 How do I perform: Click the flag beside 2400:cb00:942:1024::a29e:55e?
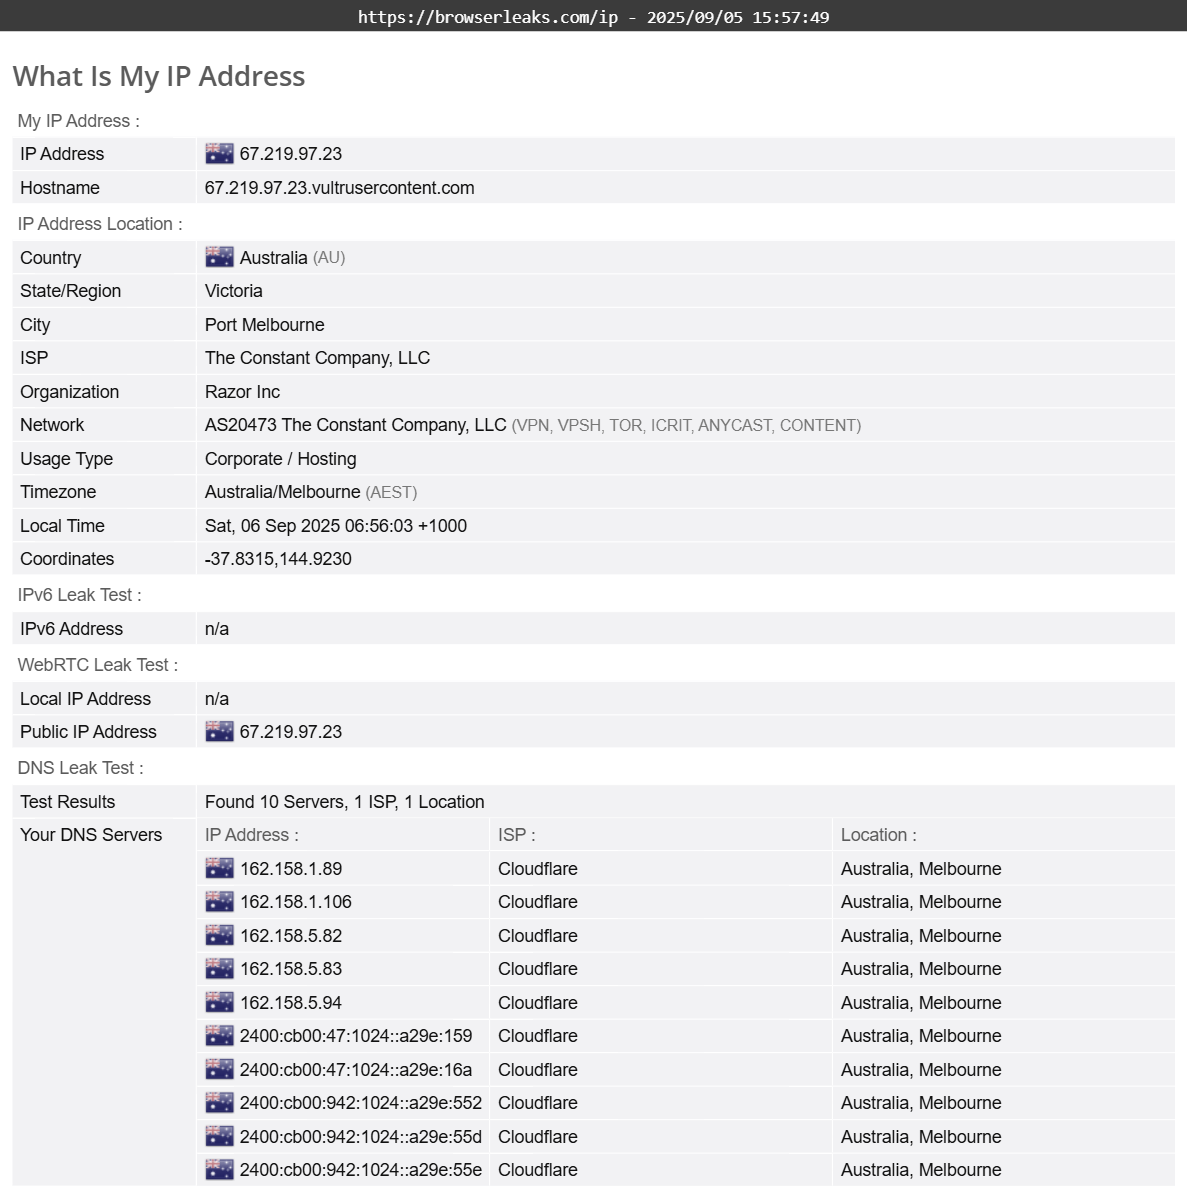[219, 1170]
